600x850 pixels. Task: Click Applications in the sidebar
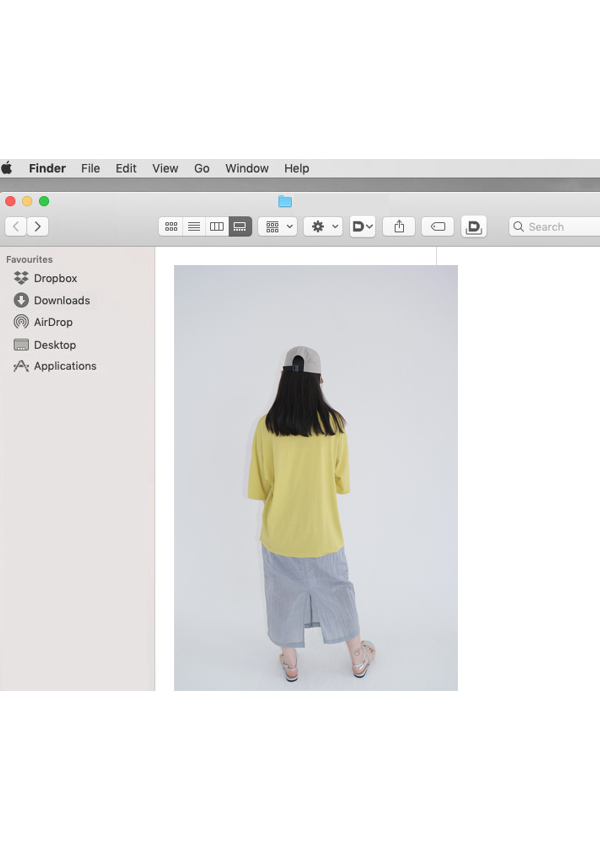pos(65,366)
